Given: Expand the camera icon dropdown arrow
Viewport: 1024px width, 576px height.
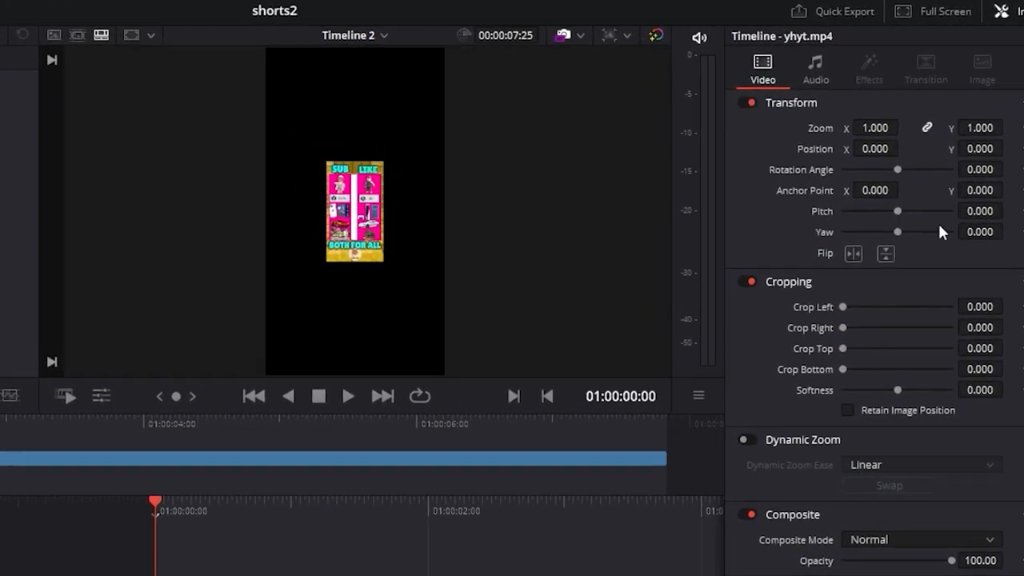Looking at the screenshot, I should click(581, 35).
